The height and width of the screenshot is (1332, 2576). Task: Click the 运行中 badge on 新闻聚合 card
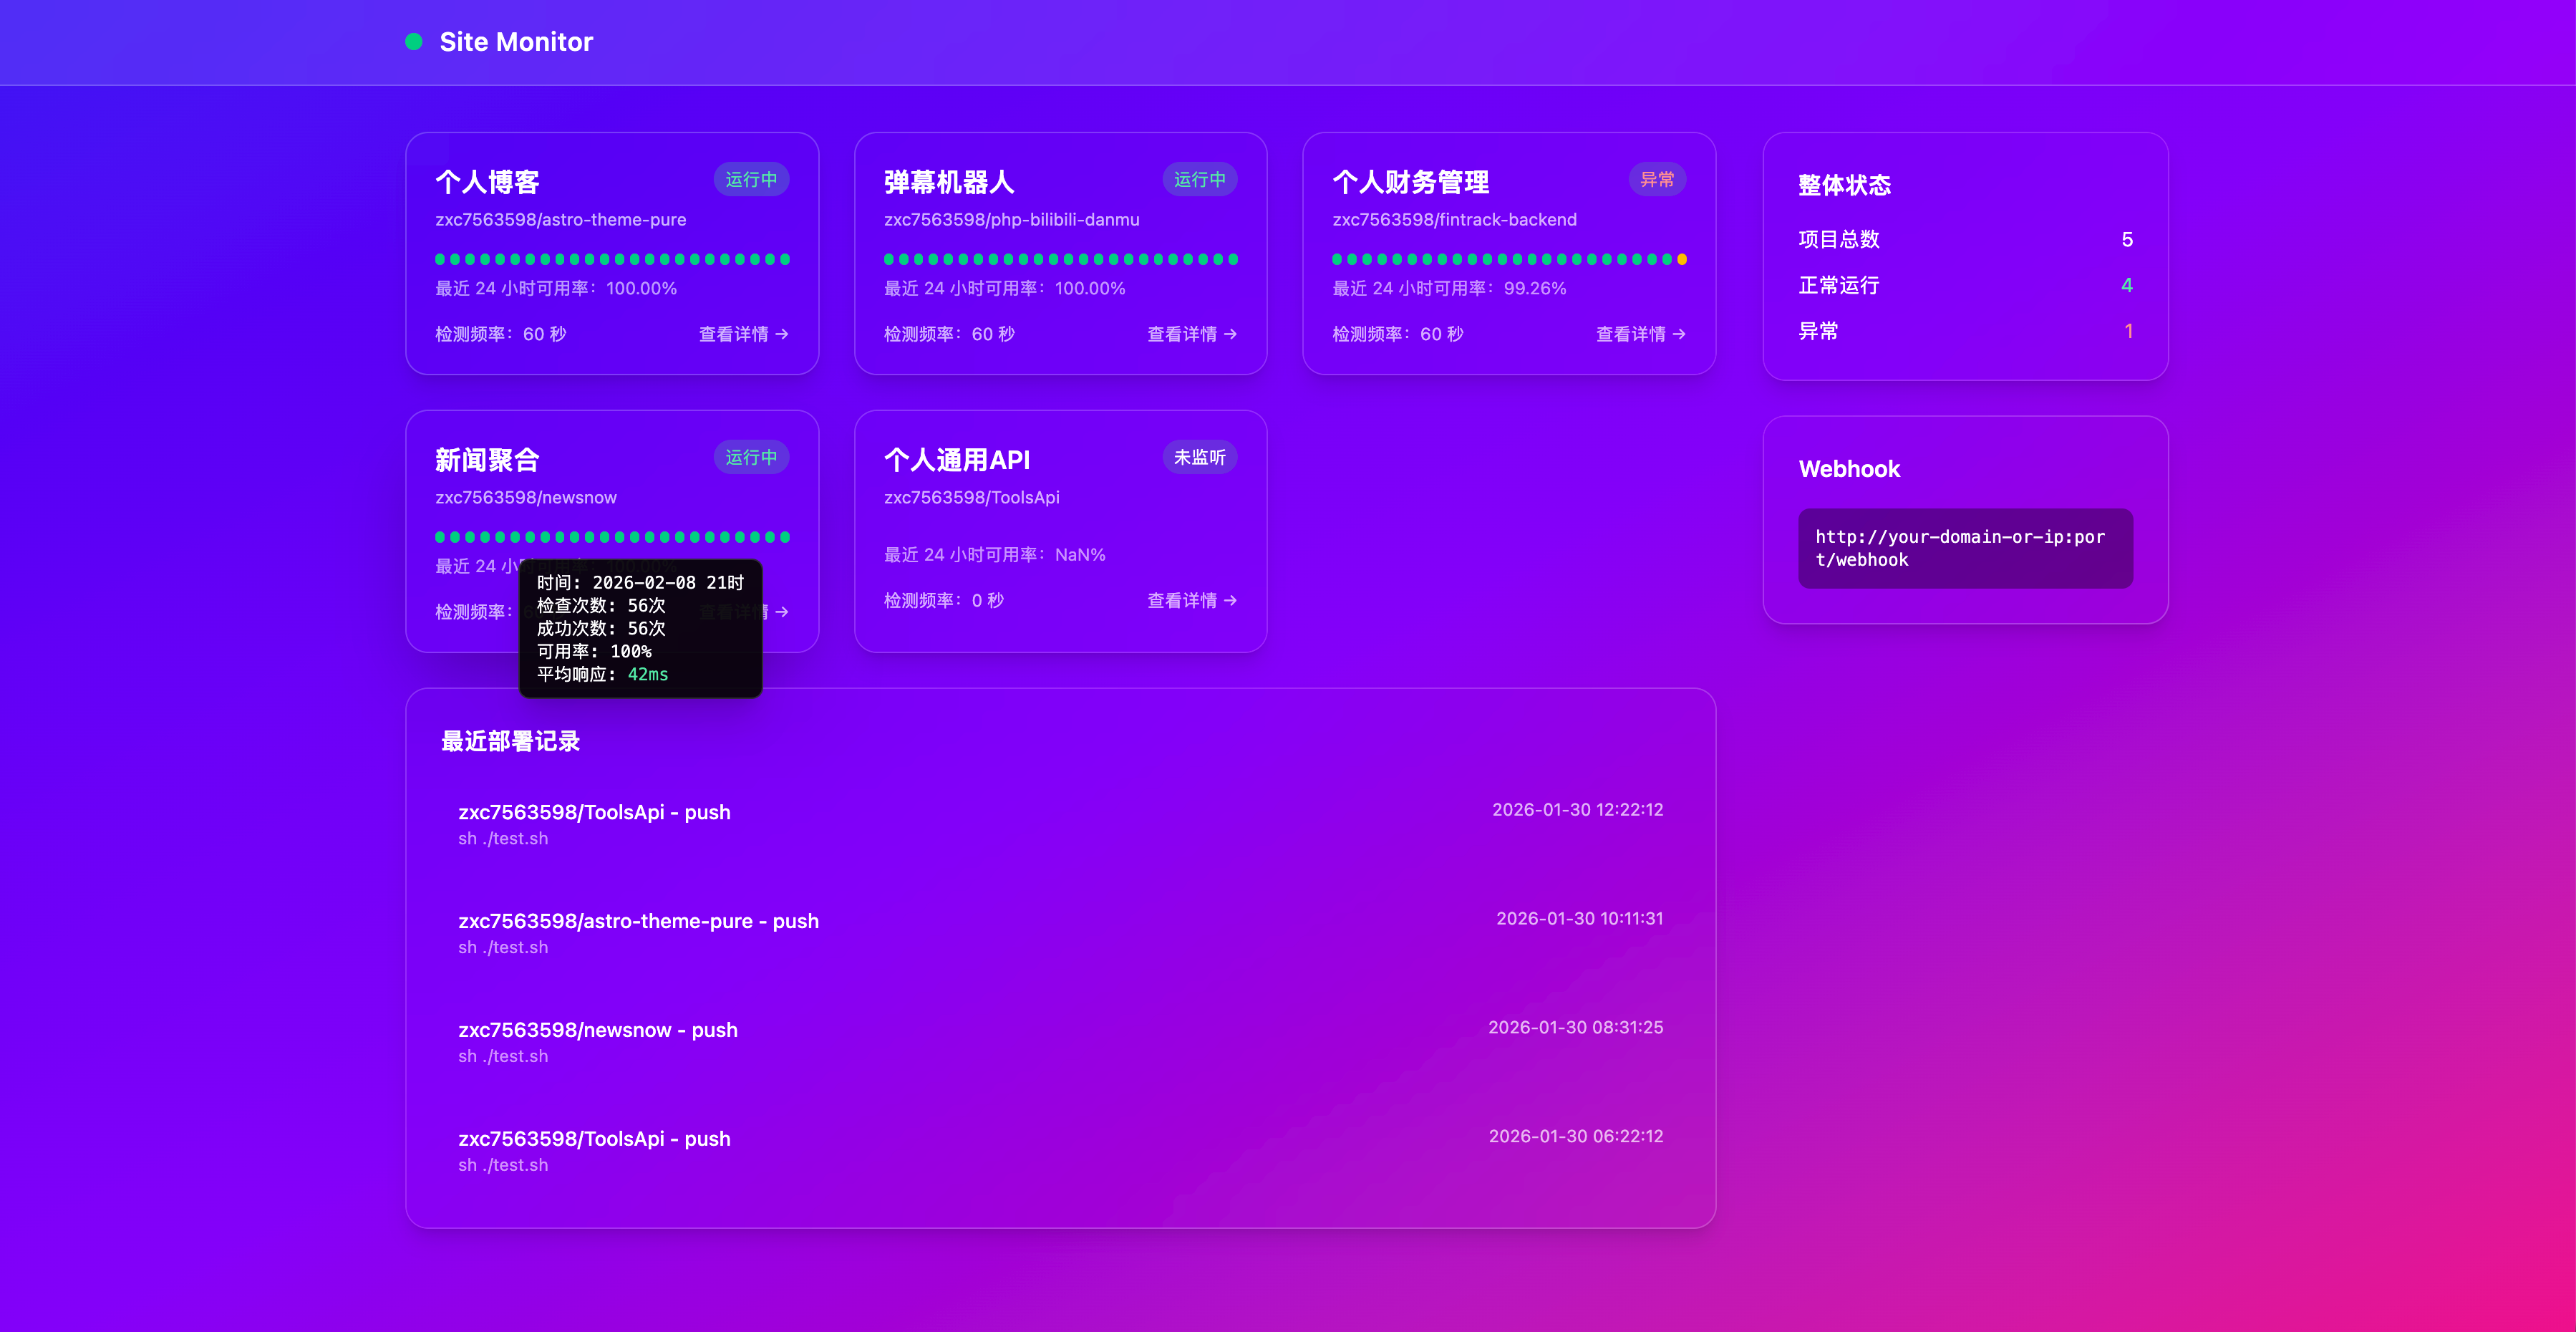(750, 457)
